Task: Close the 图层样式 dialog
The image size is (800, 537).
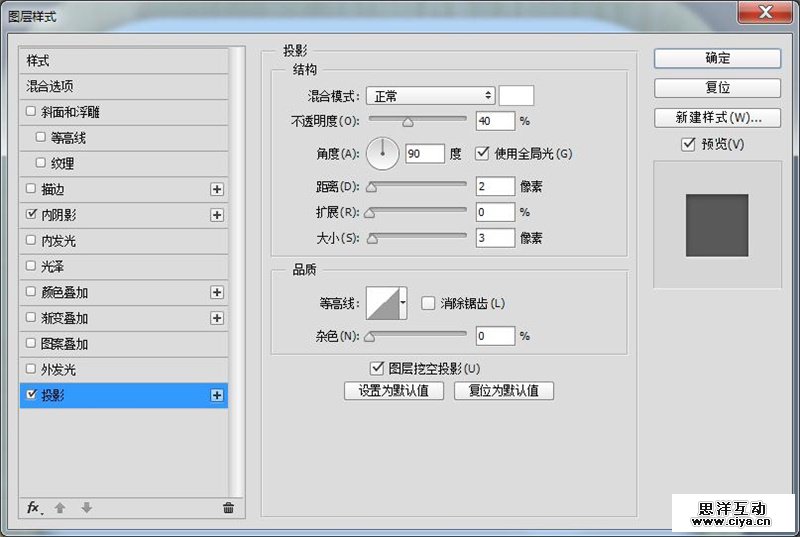Action: (x=765, y=12)
